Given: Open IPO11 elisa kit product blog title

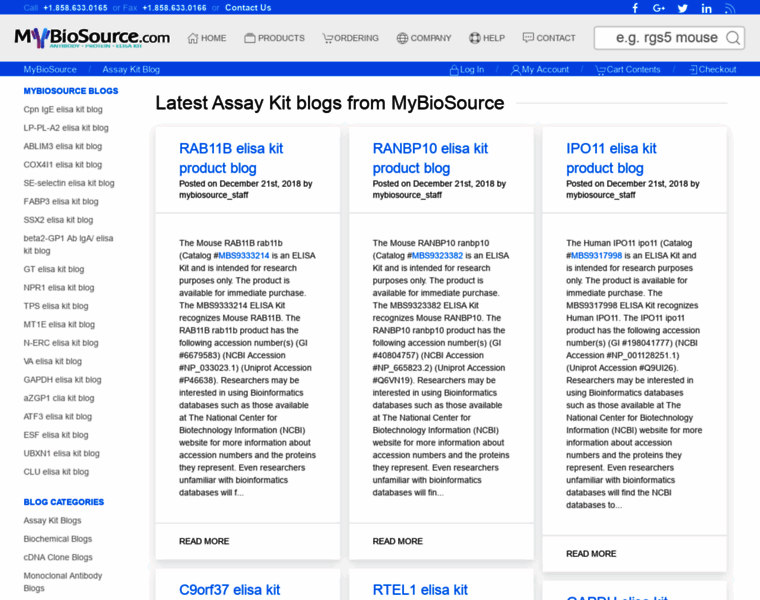Looking at the screenshot, I should click(611, 158).
